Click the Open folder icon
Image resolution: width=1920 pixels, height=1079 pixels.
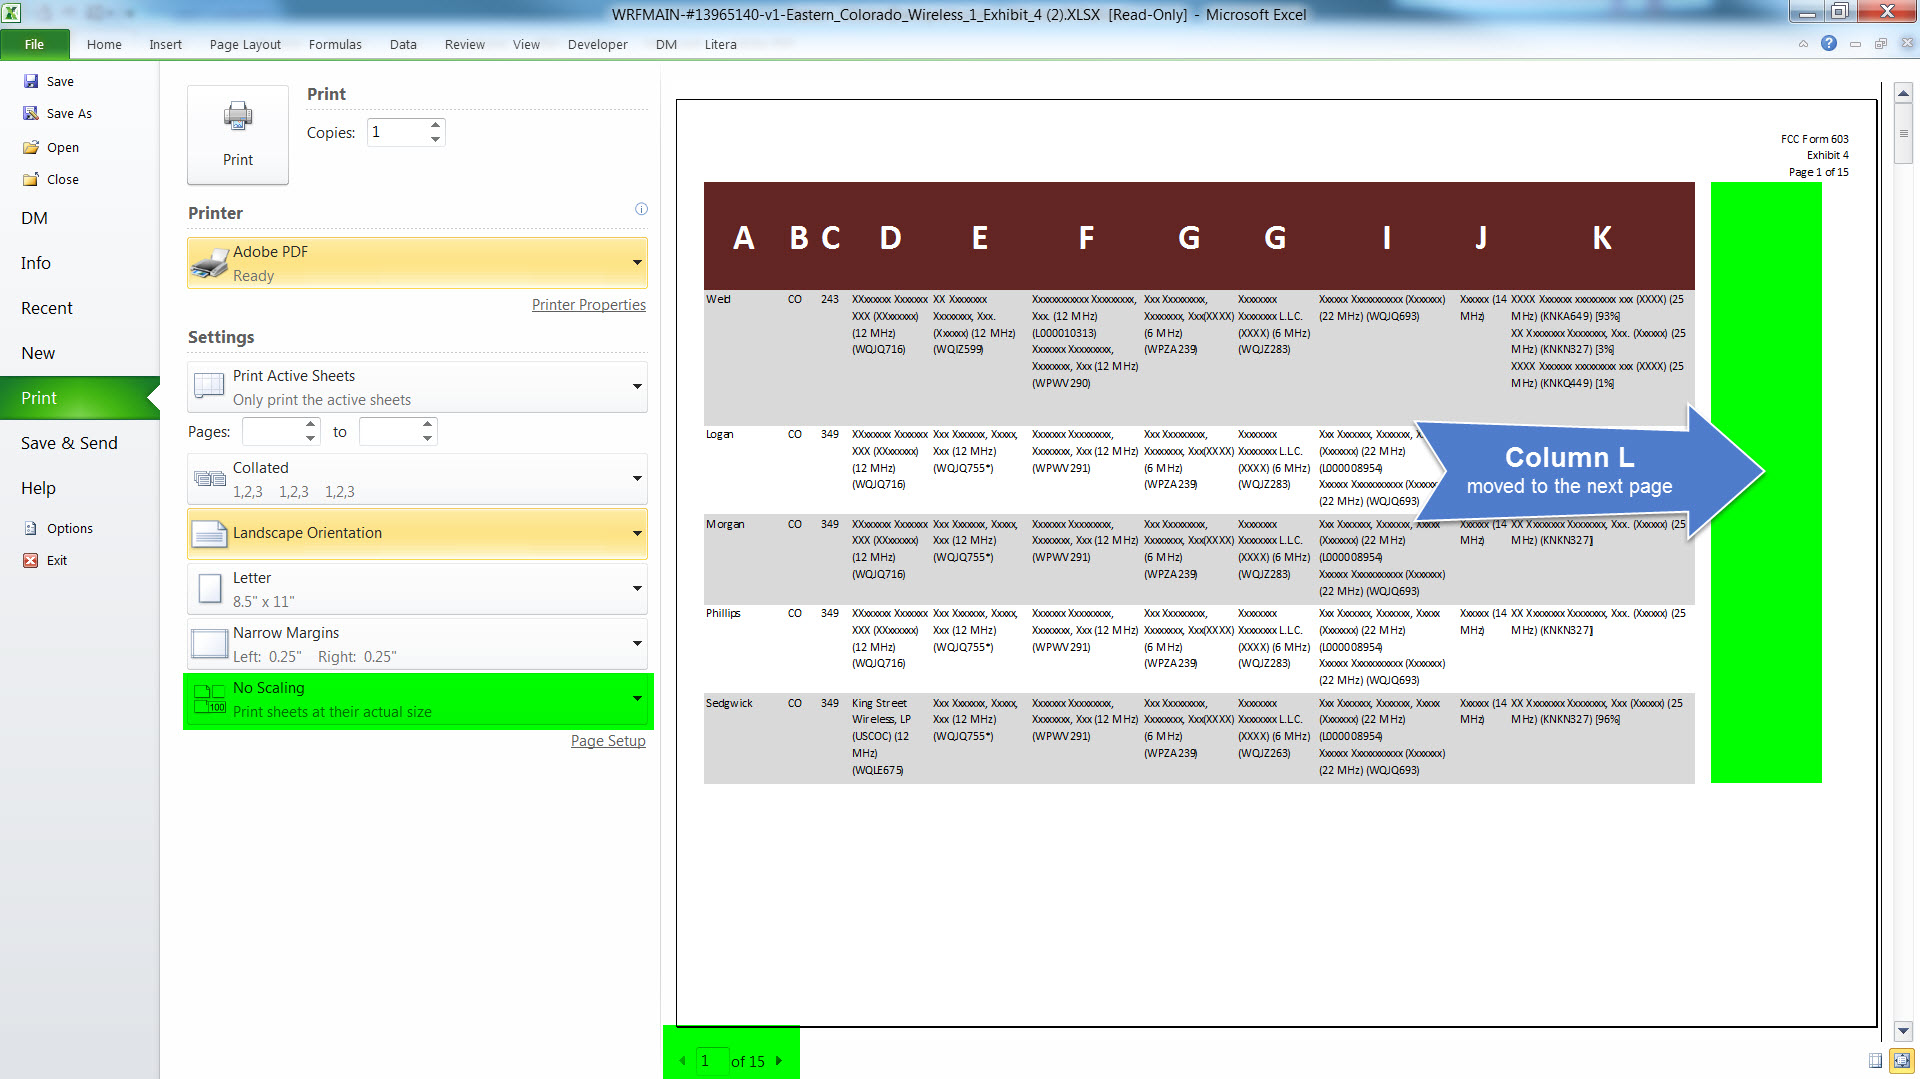(31, 147)
